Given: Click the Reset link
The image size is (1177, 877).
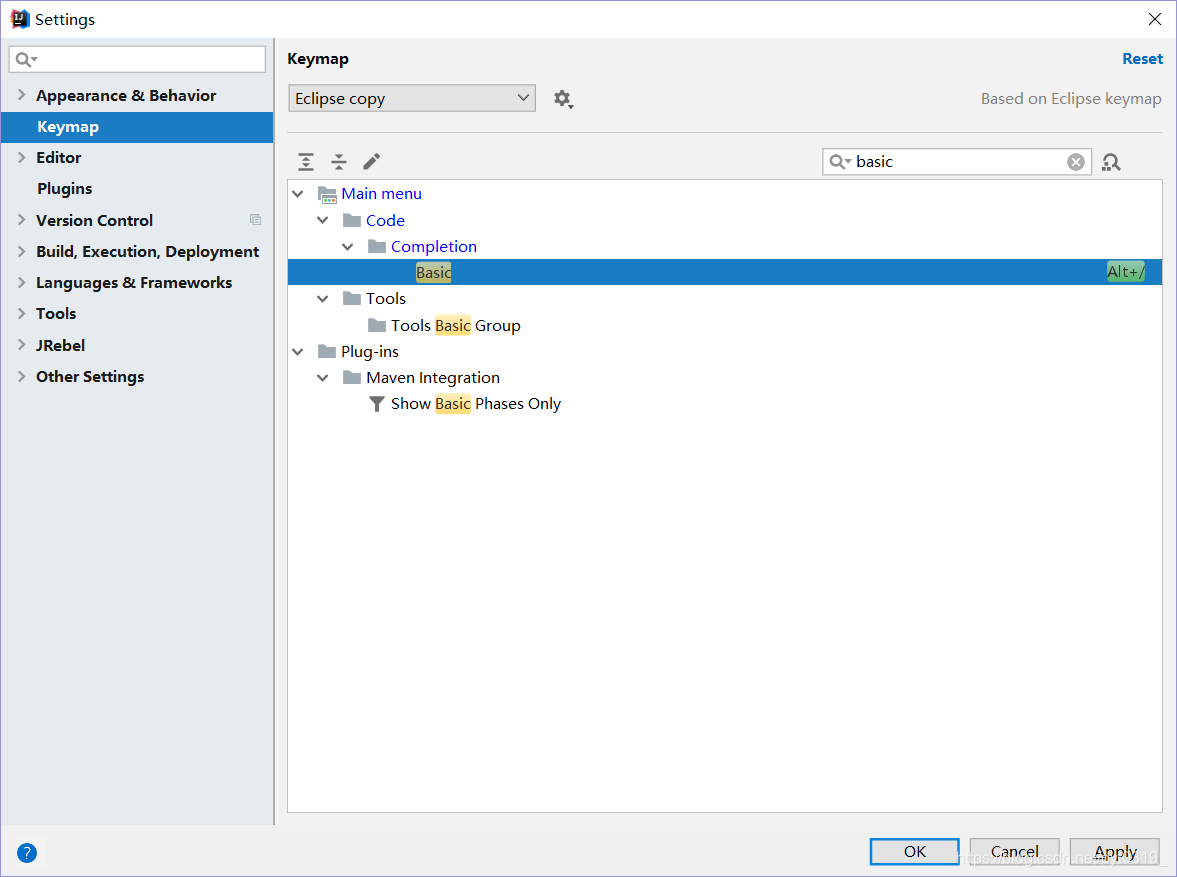Looking at the screenshot, I should click(1142, 59).
